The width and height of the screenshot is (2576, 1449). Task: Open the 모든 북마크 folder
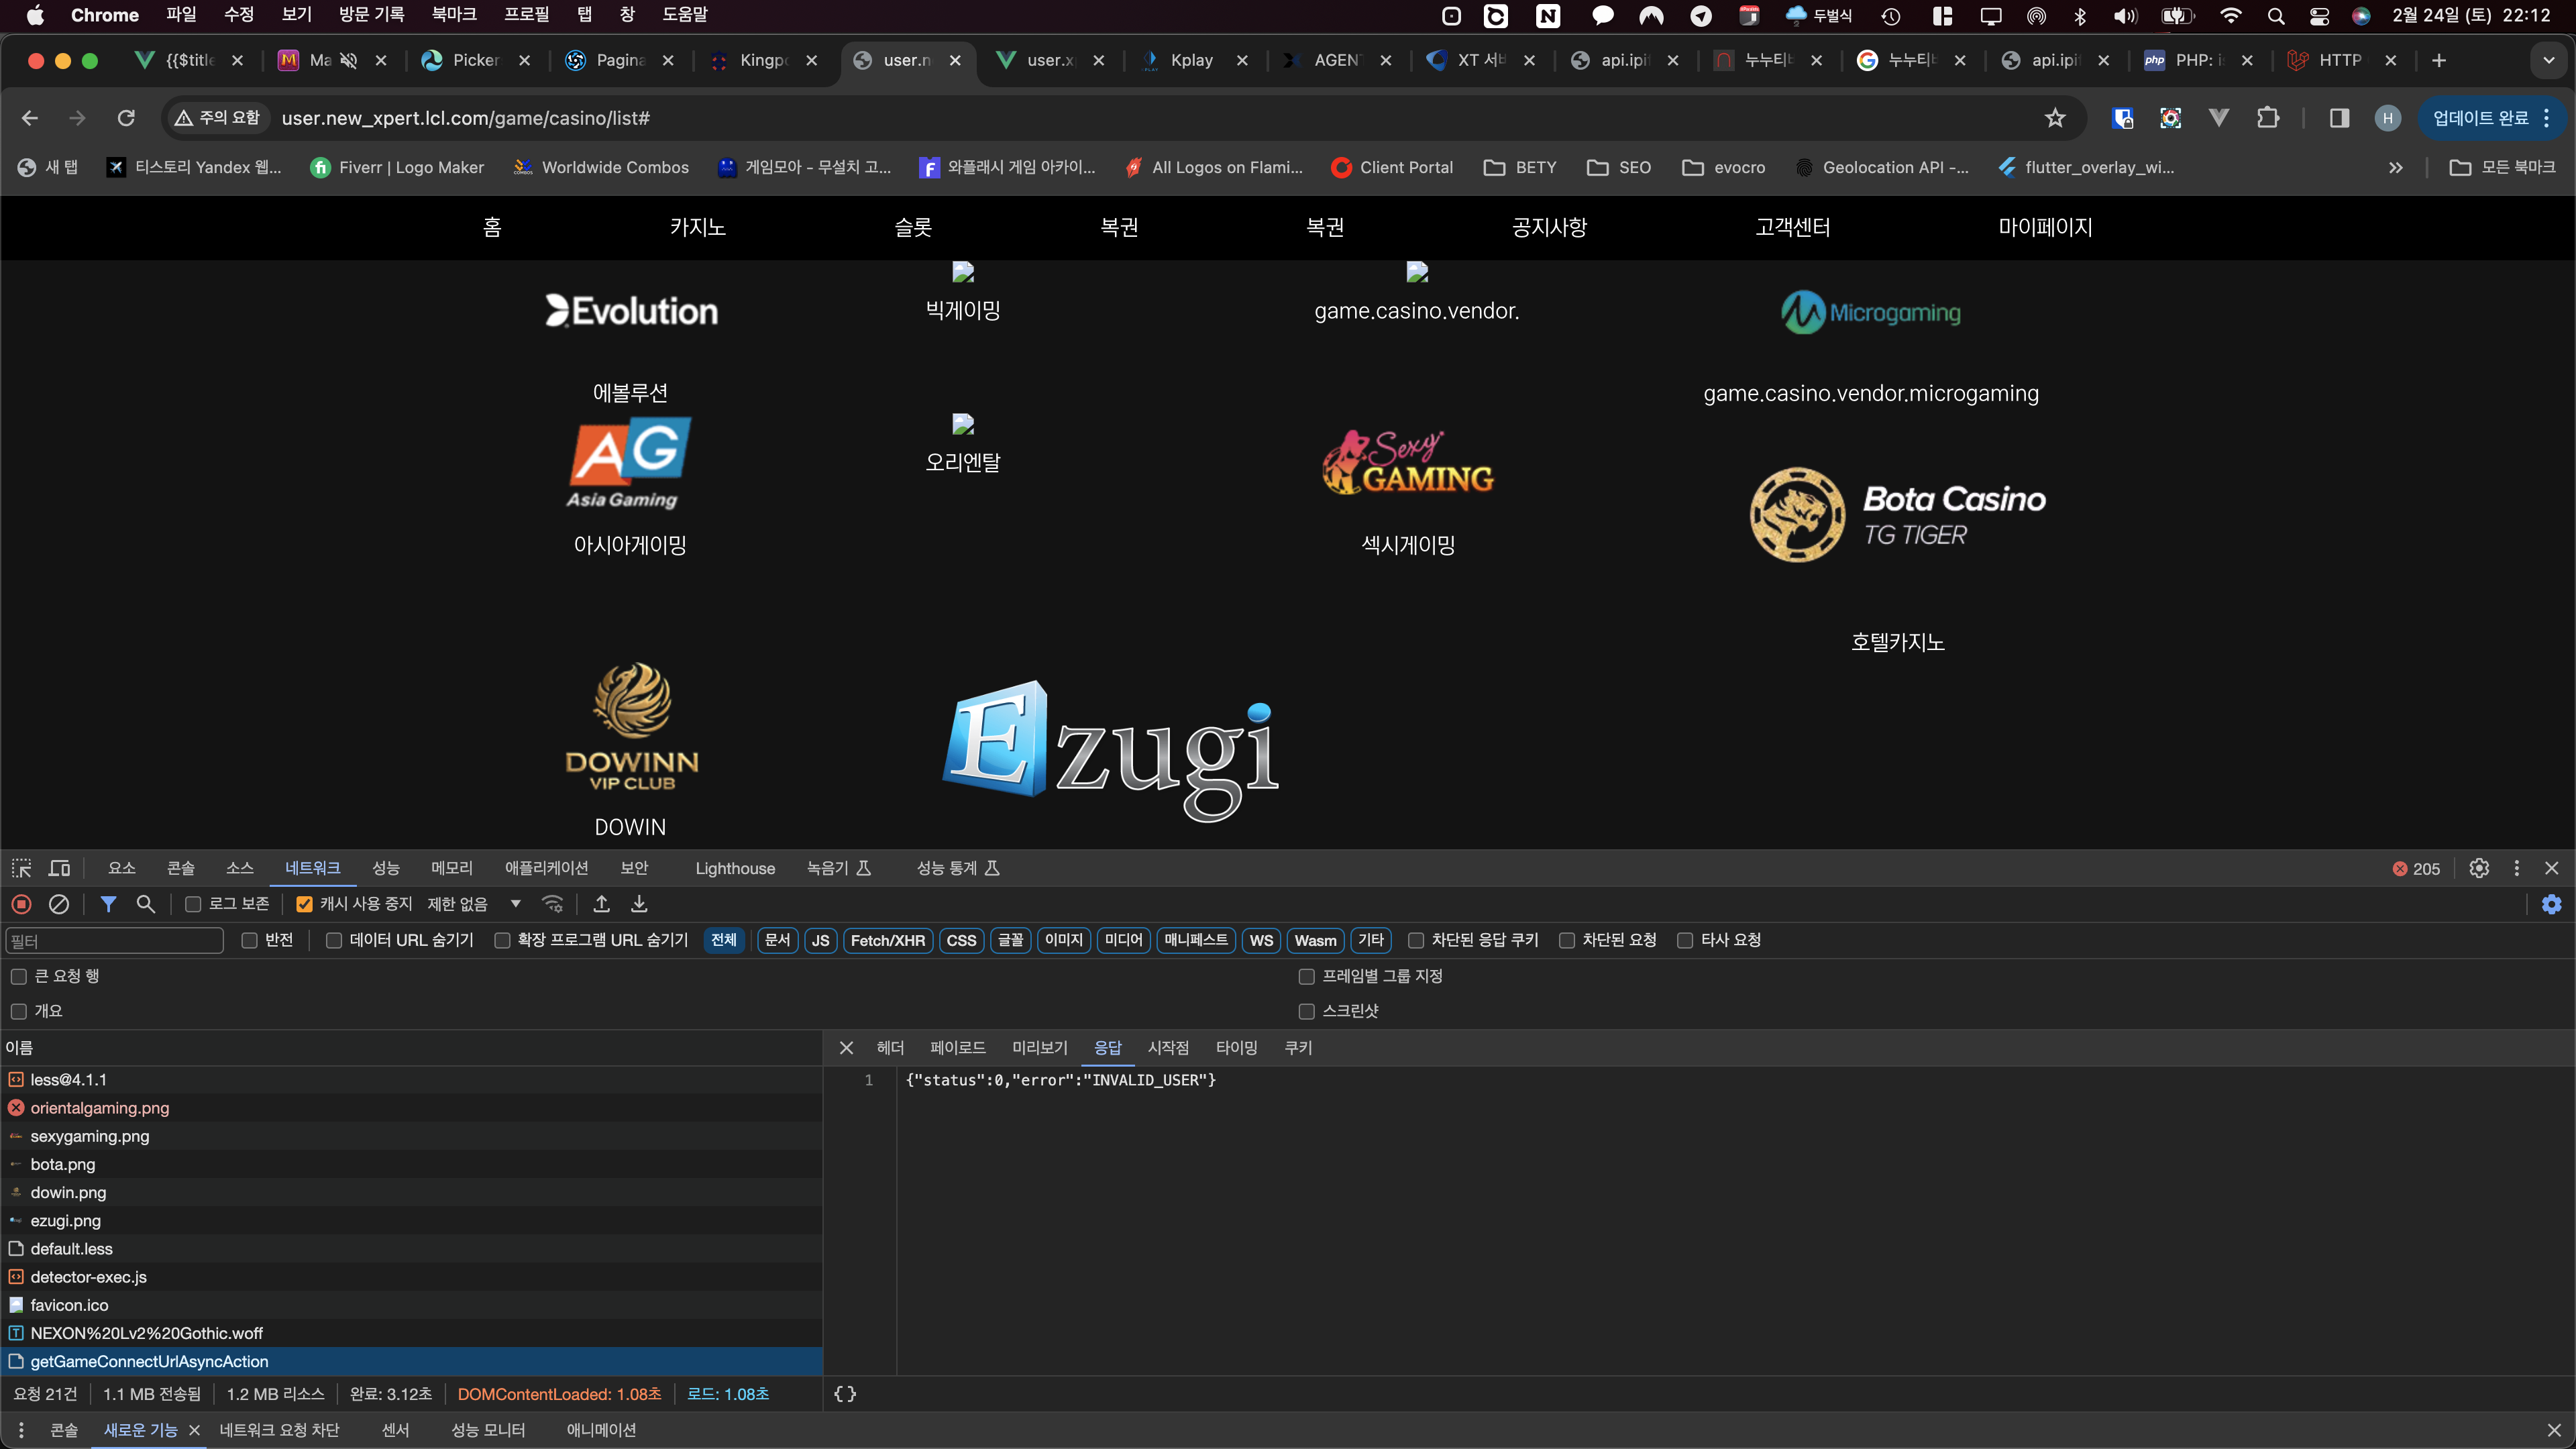point(2503,167)
